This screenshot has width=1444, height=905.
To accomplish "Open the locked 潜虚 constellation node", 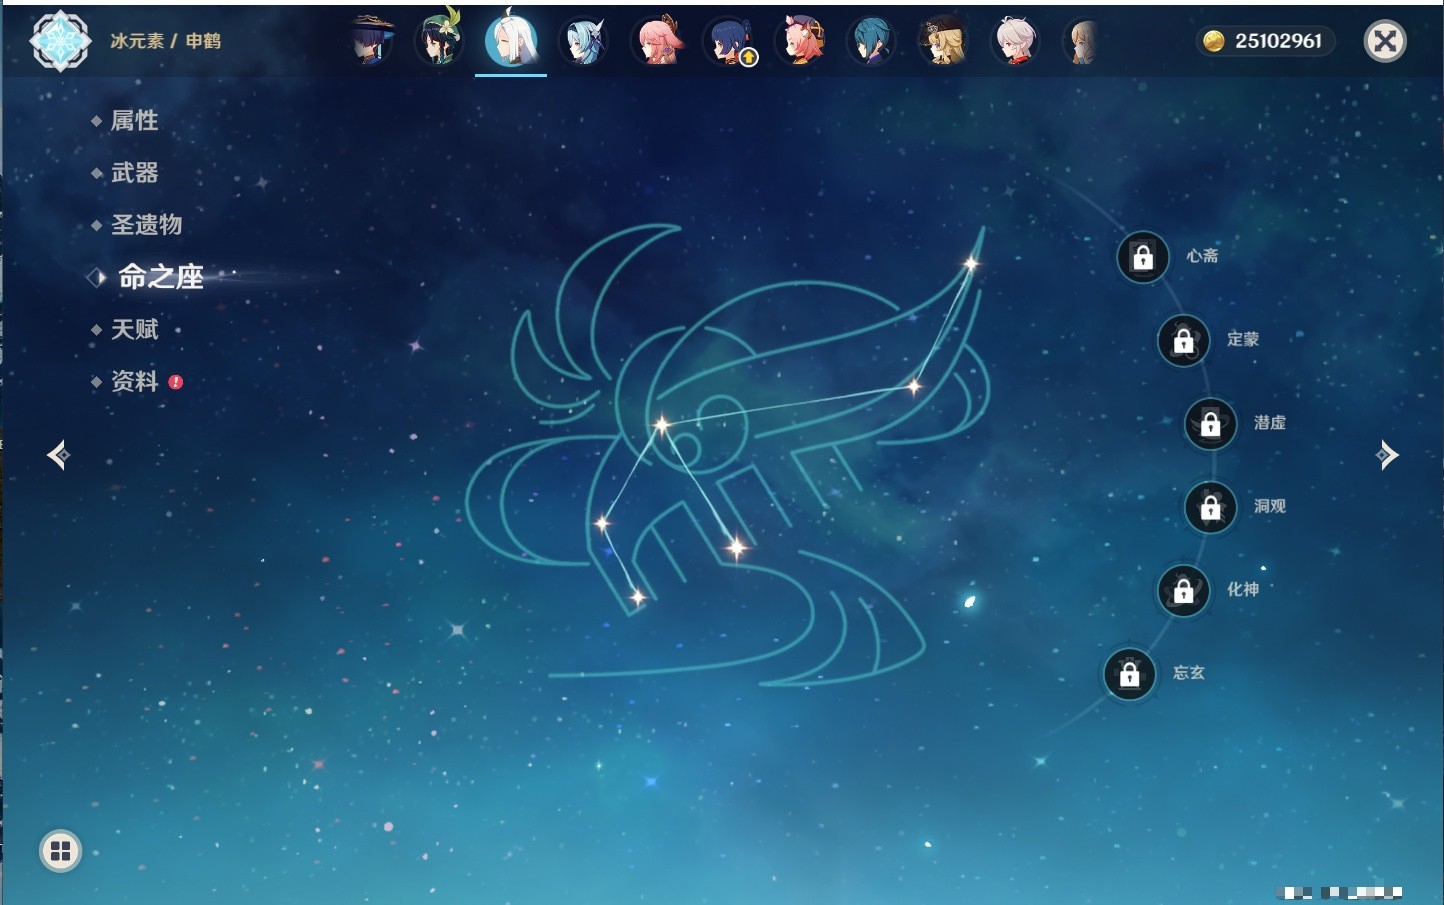I will [1211, 423].
